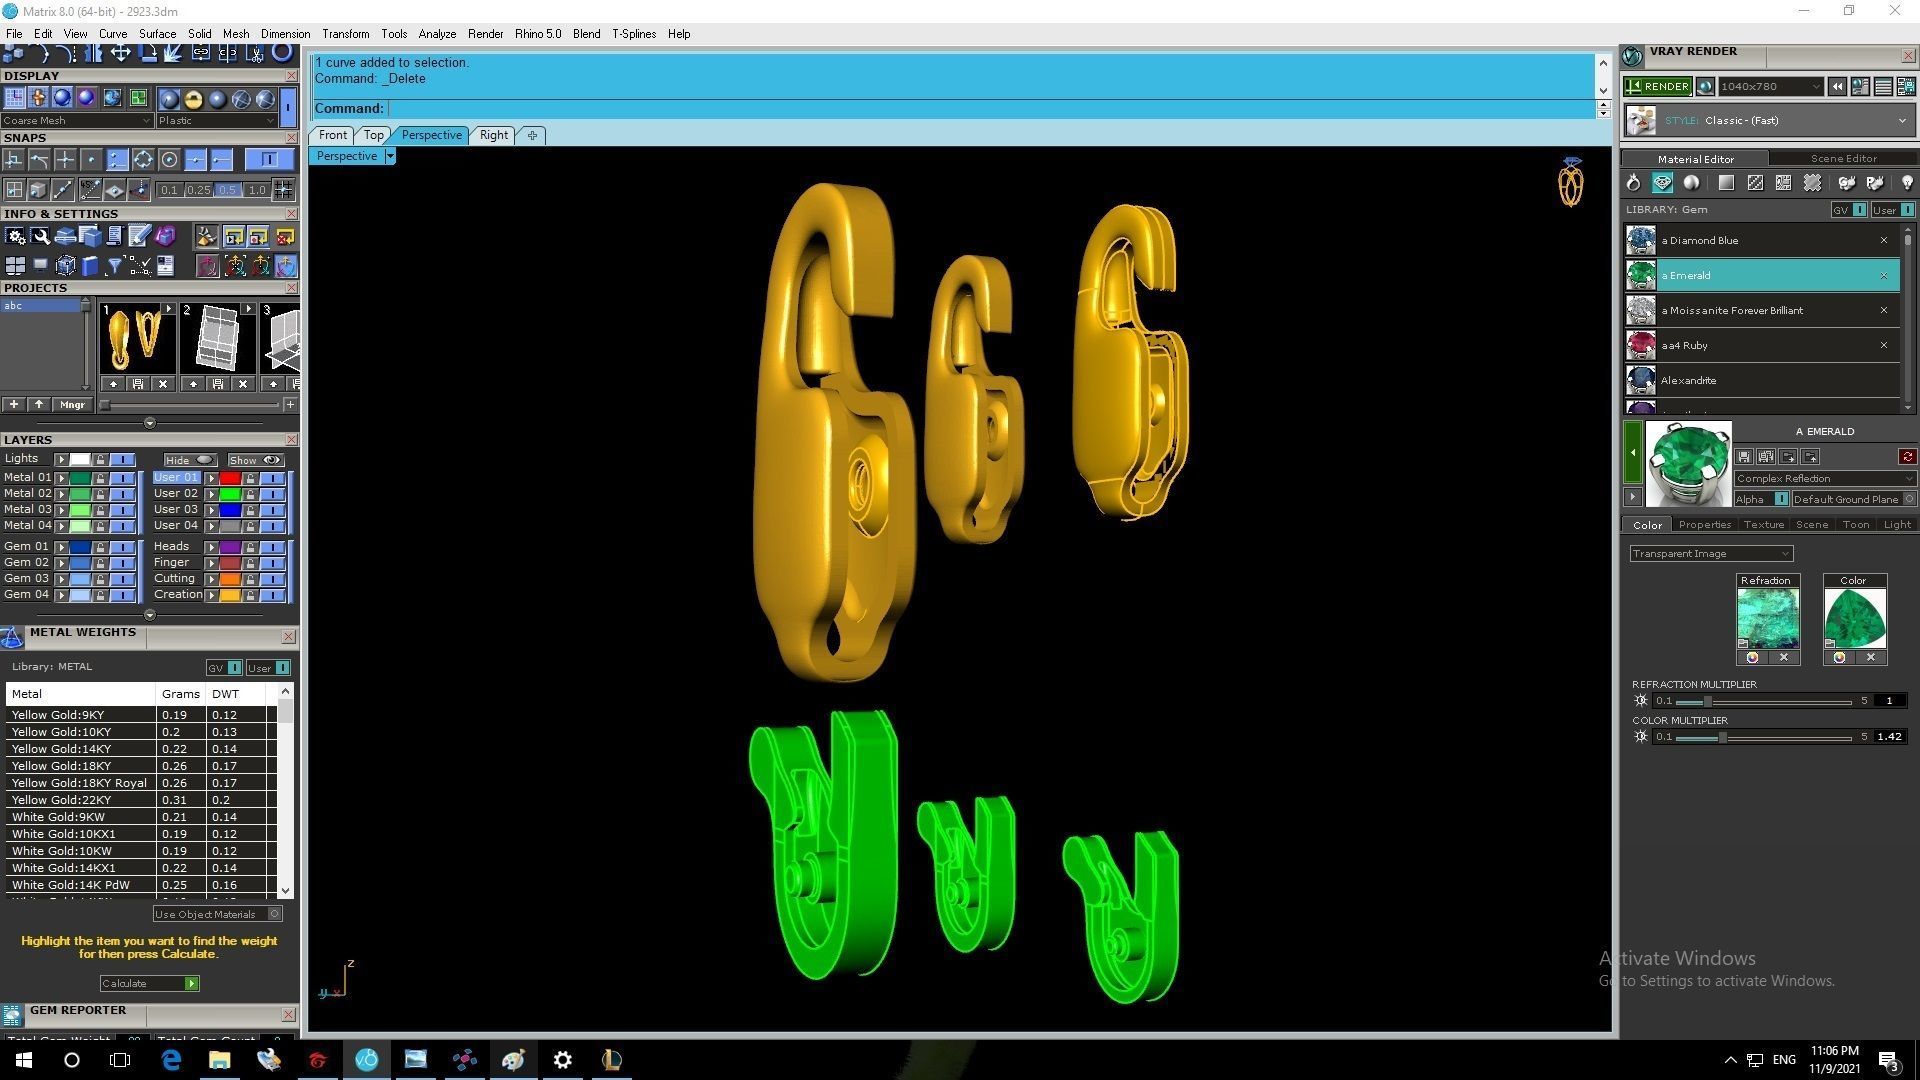
Task: Click the filter funnel icon
Action: pos(114,266)
